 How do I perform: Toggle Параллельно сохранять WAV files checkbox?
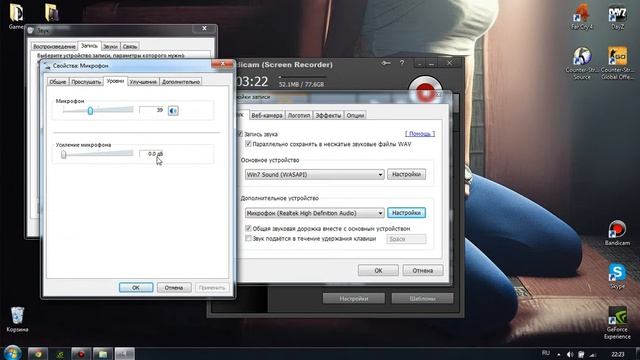click(x=248, y=144)
